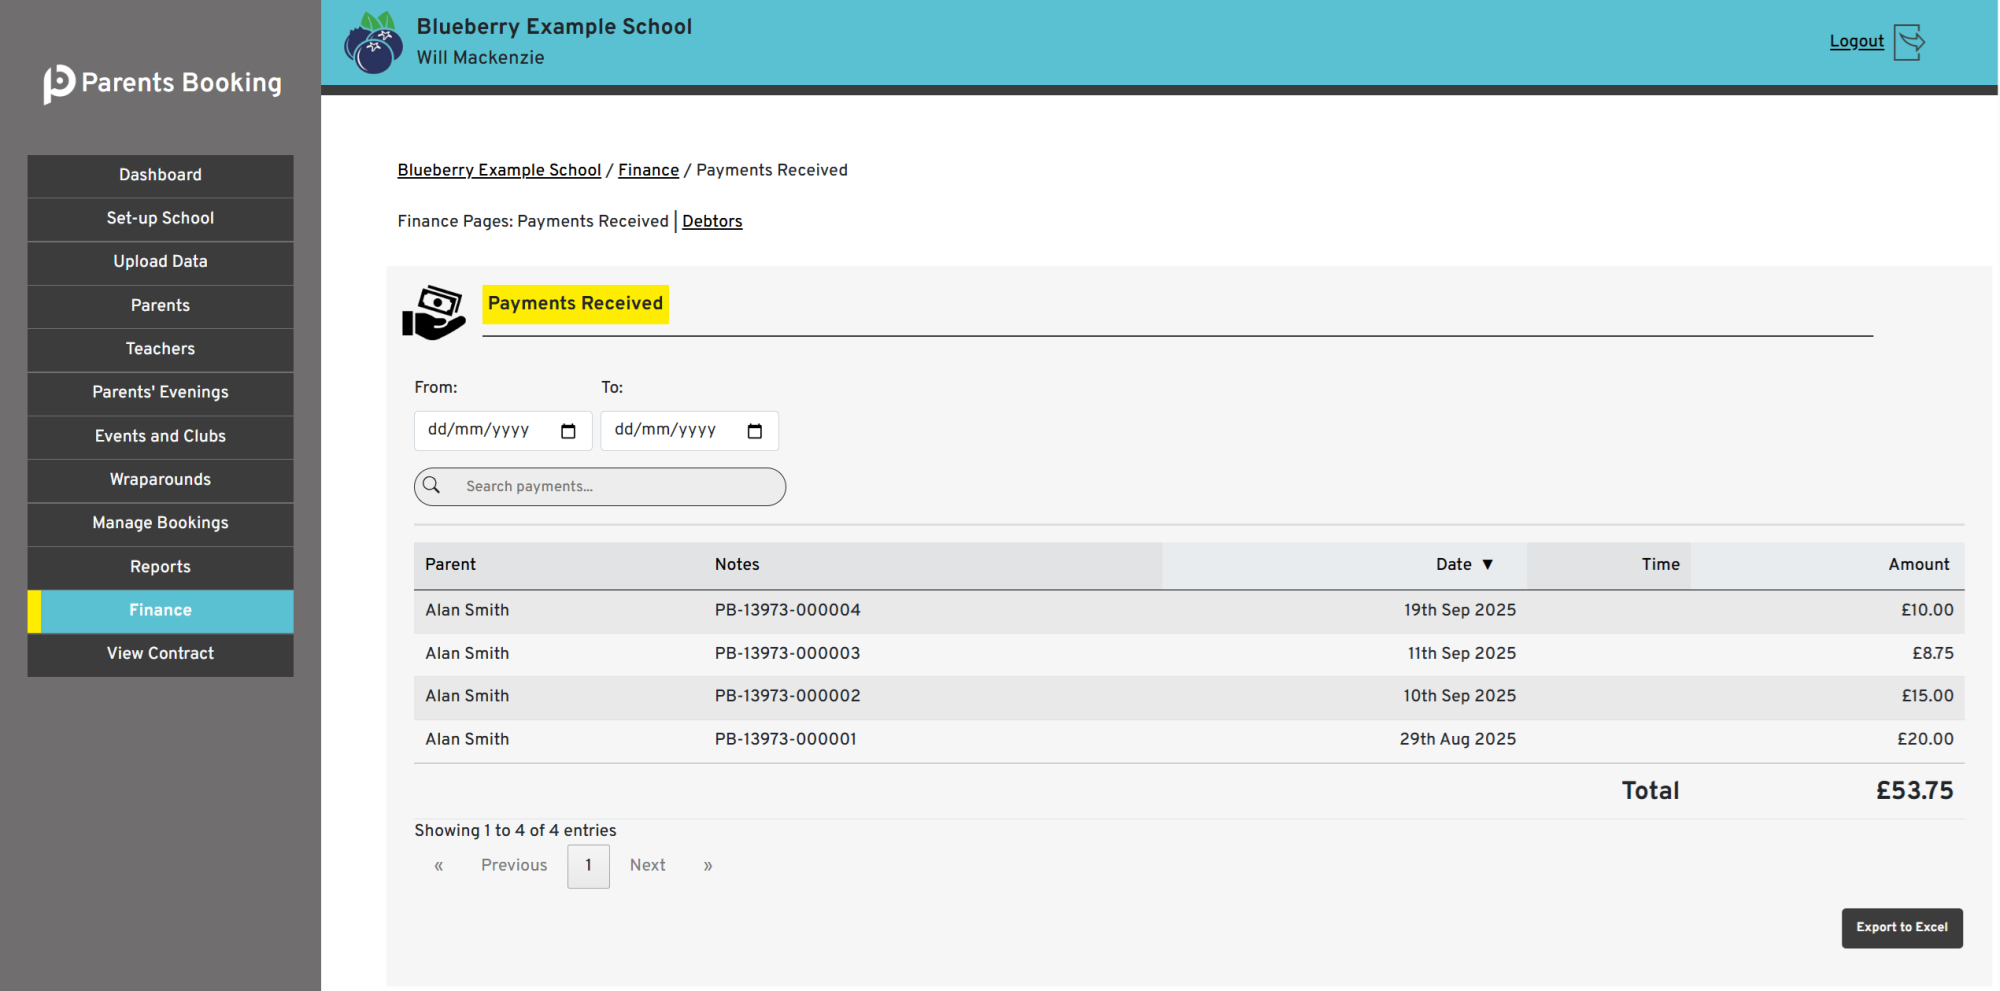Sort table by Amount column

1918,565
